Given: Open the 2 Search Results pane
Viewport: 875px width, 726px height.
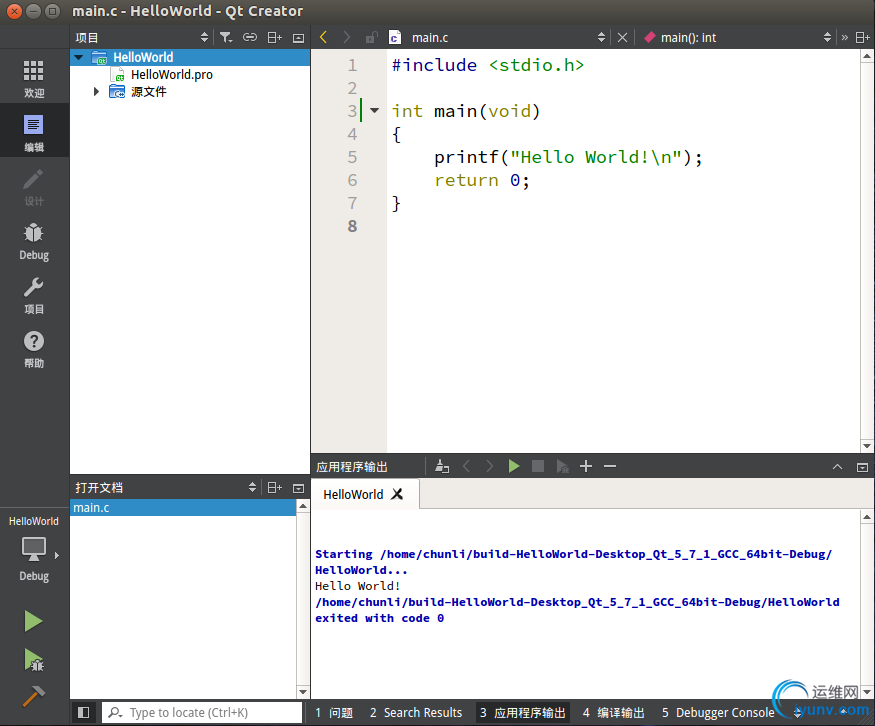Looking at the screenshot, I should tap(416, 713).
